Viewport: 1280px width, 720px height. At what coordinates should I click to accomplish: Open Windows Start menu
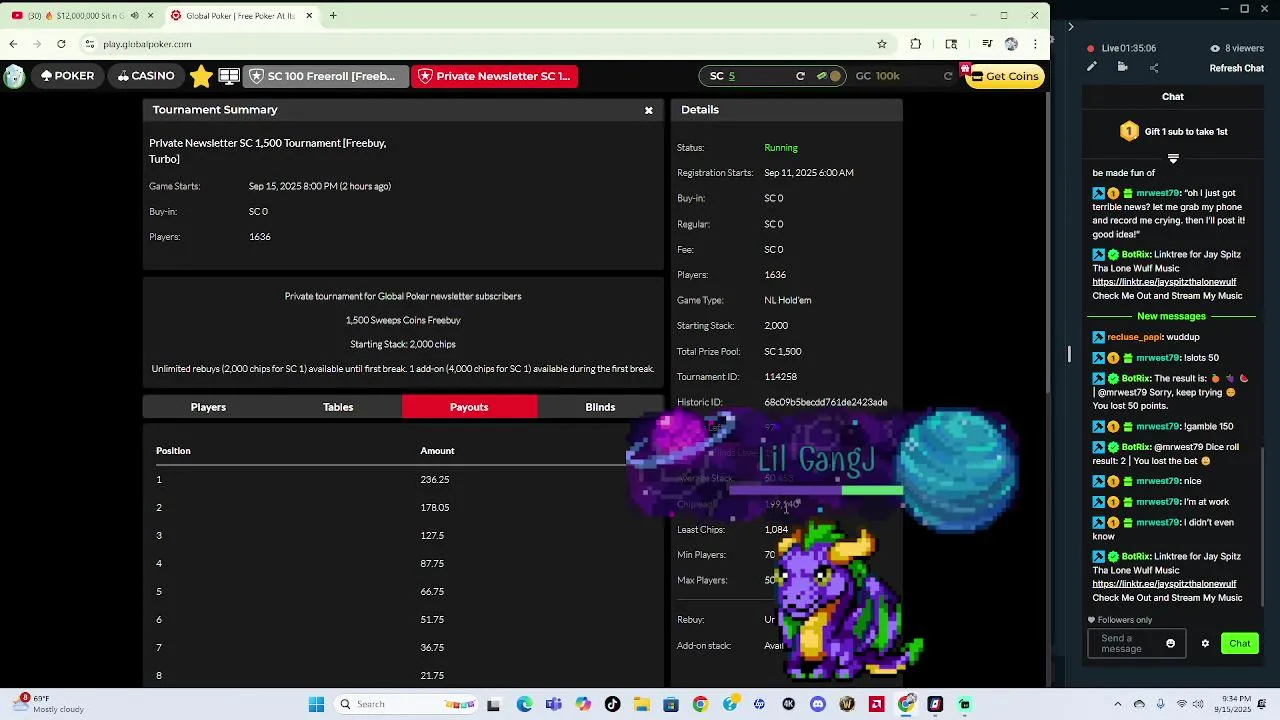coord(316,704)
